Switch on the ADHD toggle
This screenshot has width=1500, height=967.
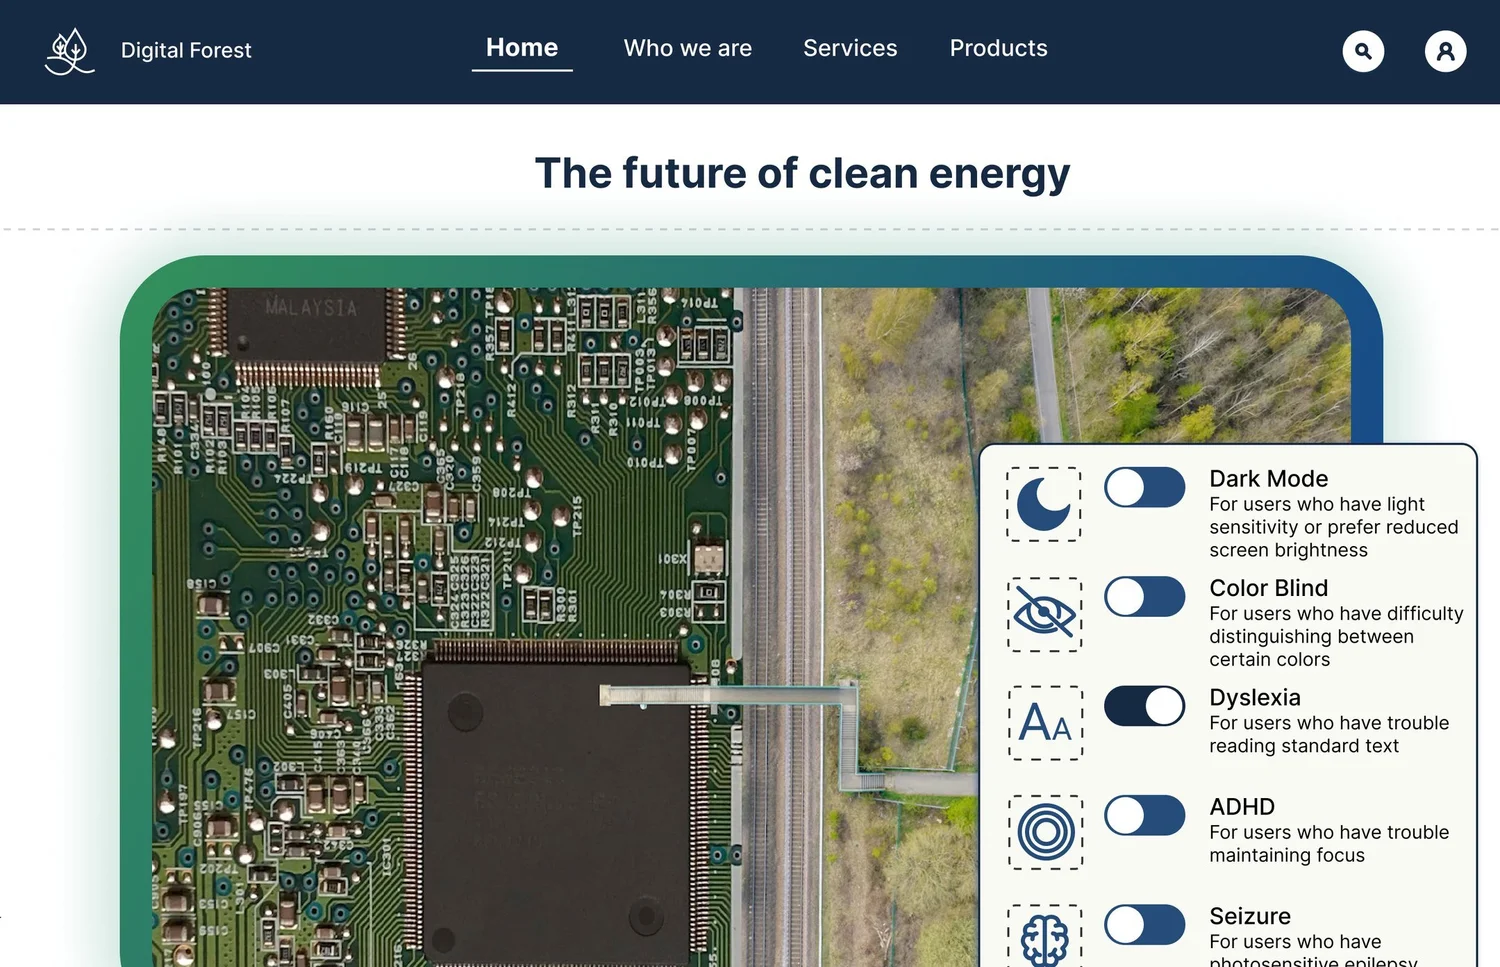click(x=1145, y=816)
